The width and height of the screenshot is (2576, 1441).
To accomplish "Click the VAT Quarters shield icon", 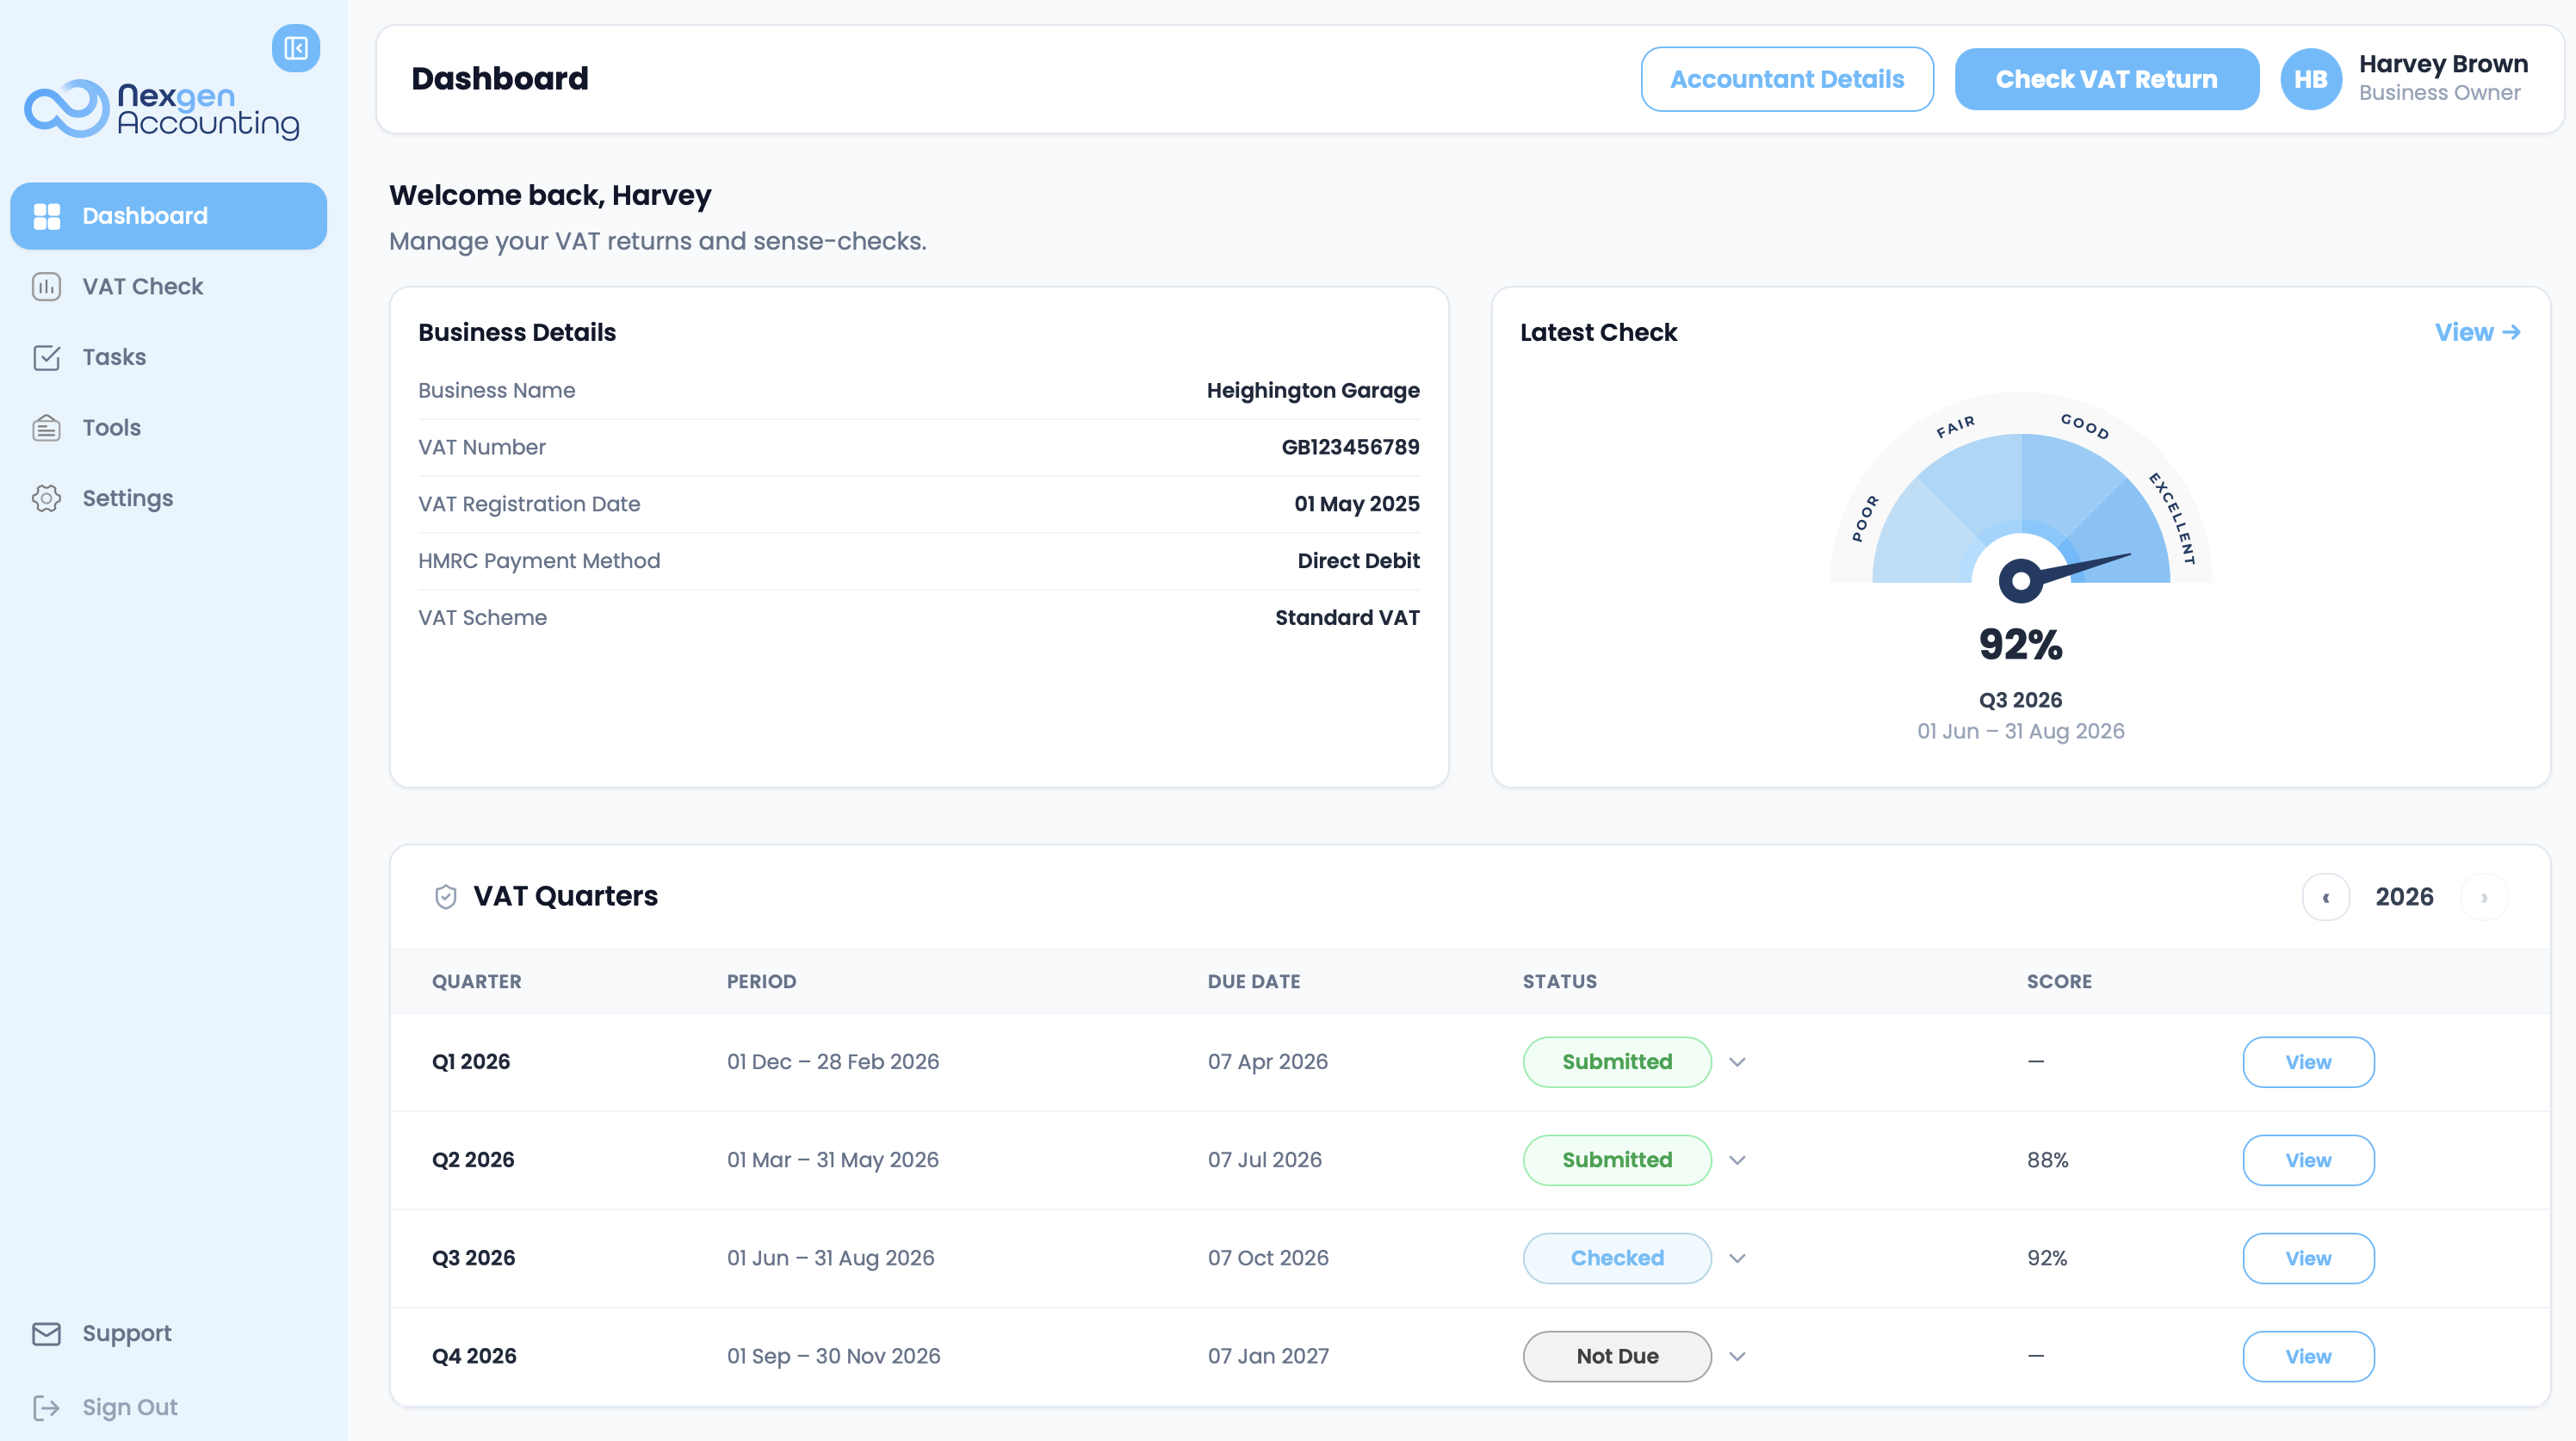I will (446, 897).
